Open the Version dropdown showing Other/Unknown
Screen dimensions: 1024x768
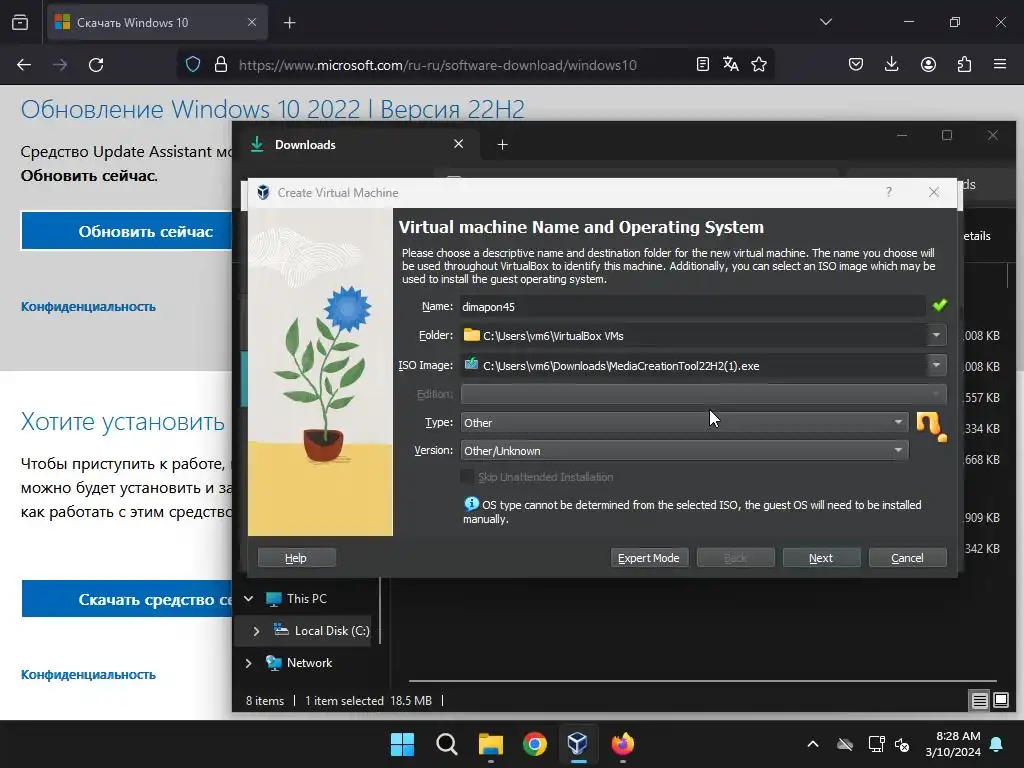click(x=684, y=451)
